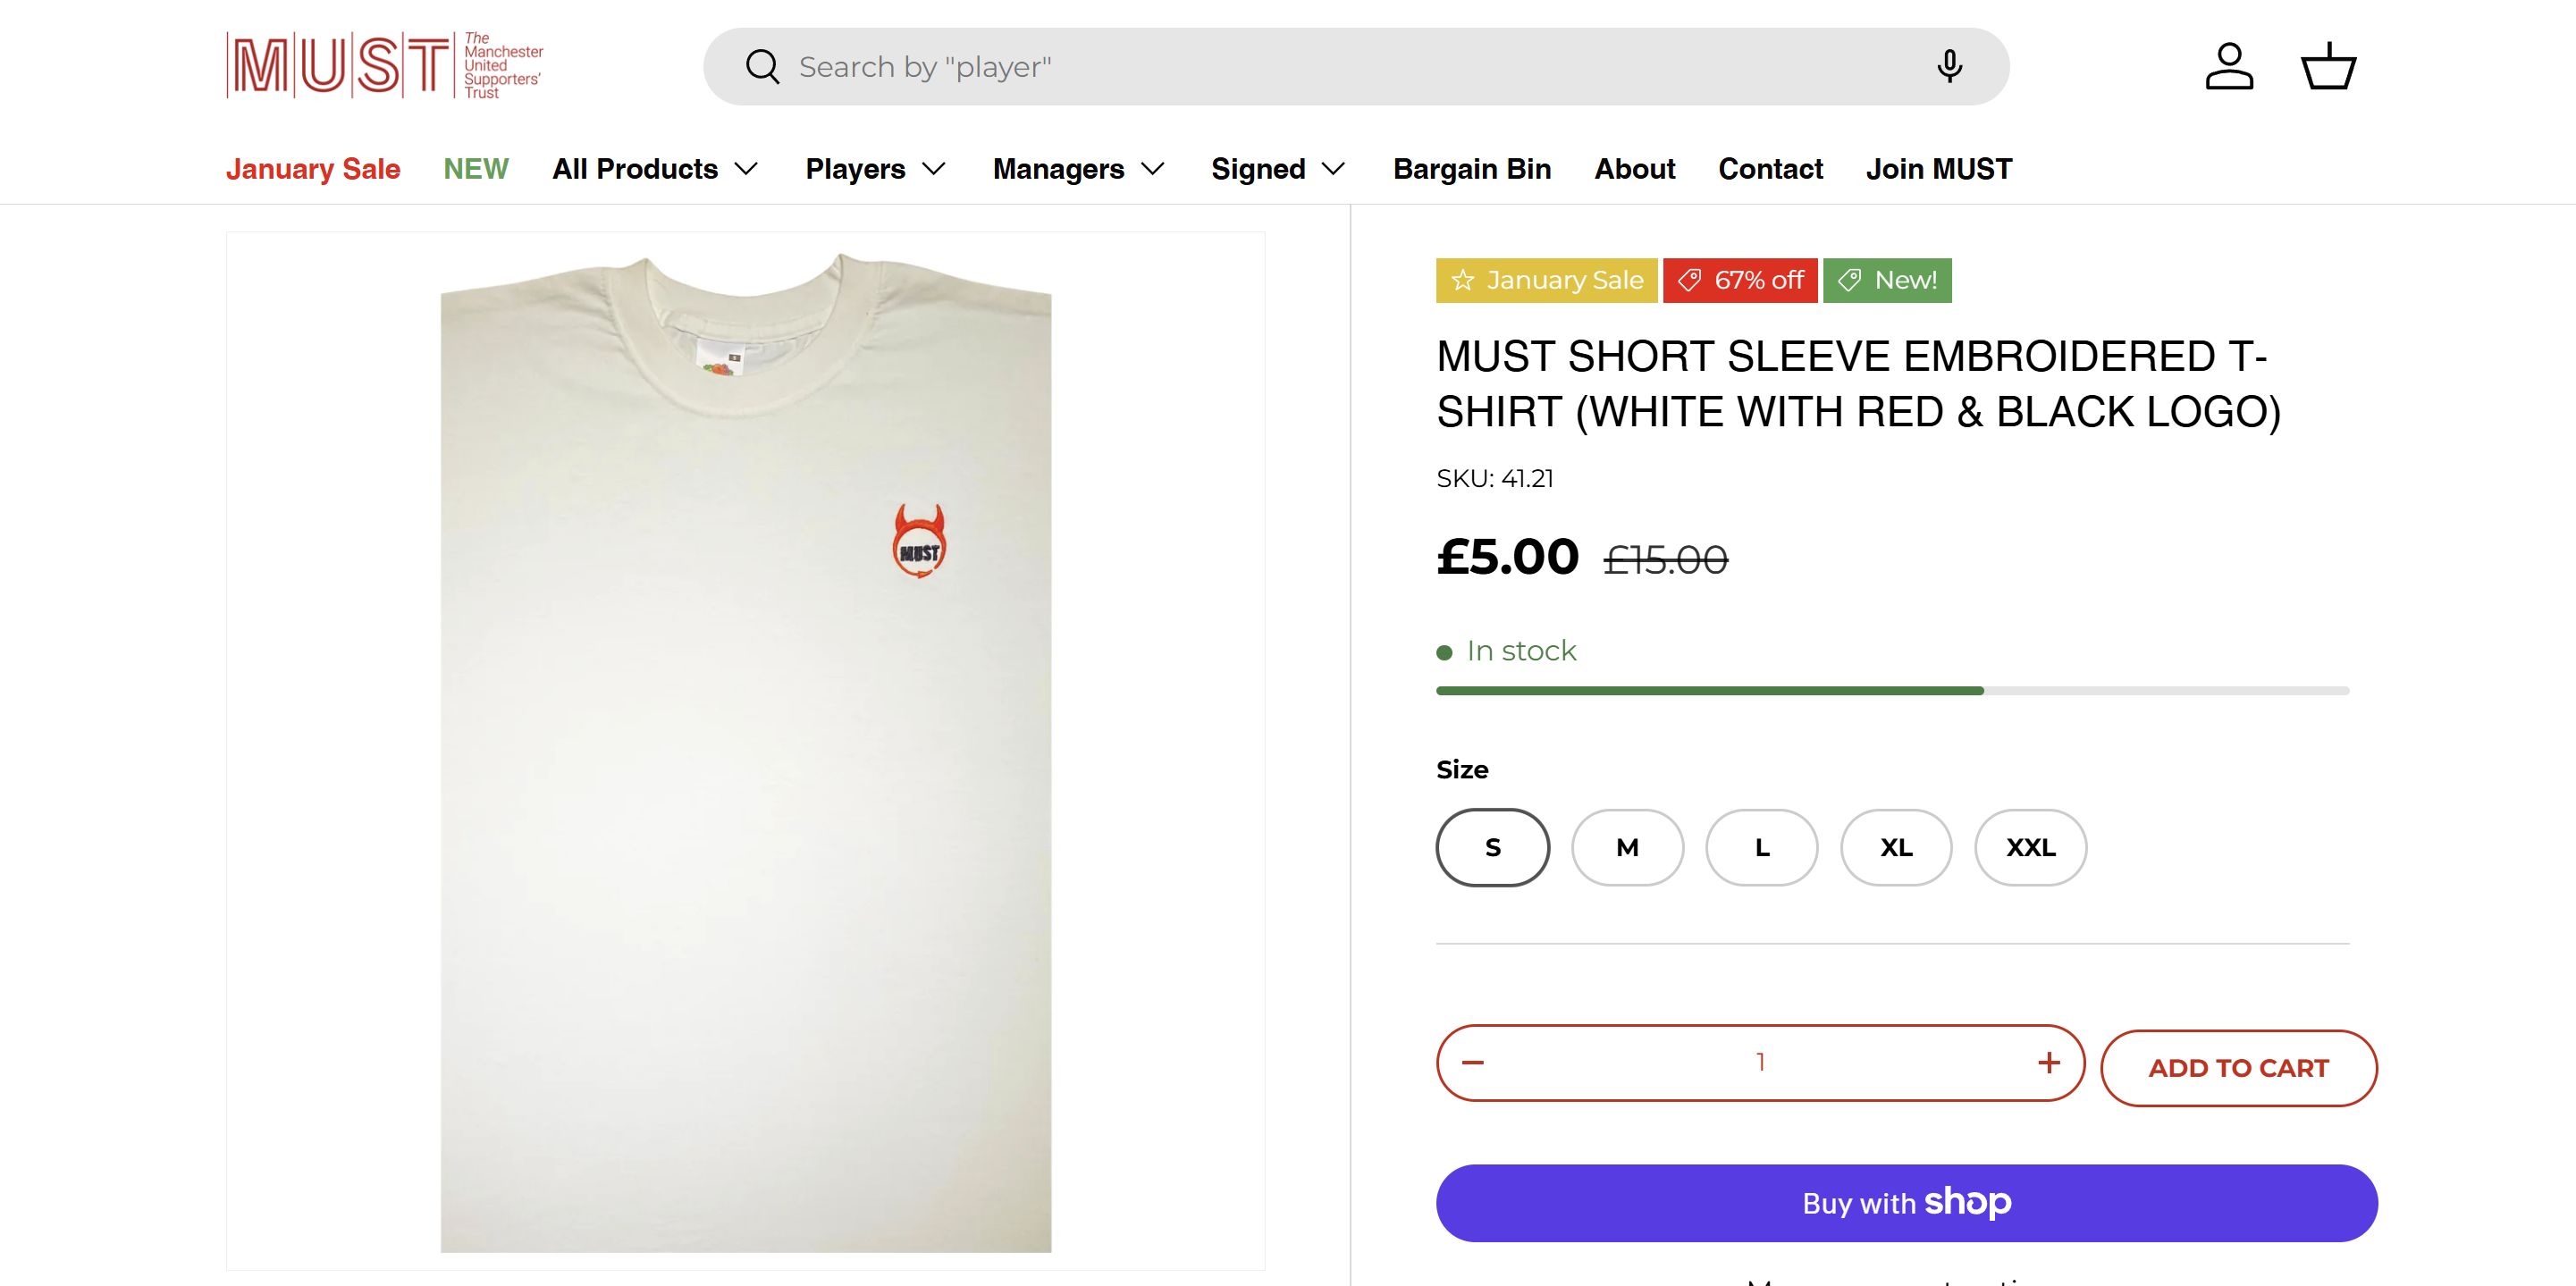
Task: Choose size XXL option
Action: tap(2030, 847)
